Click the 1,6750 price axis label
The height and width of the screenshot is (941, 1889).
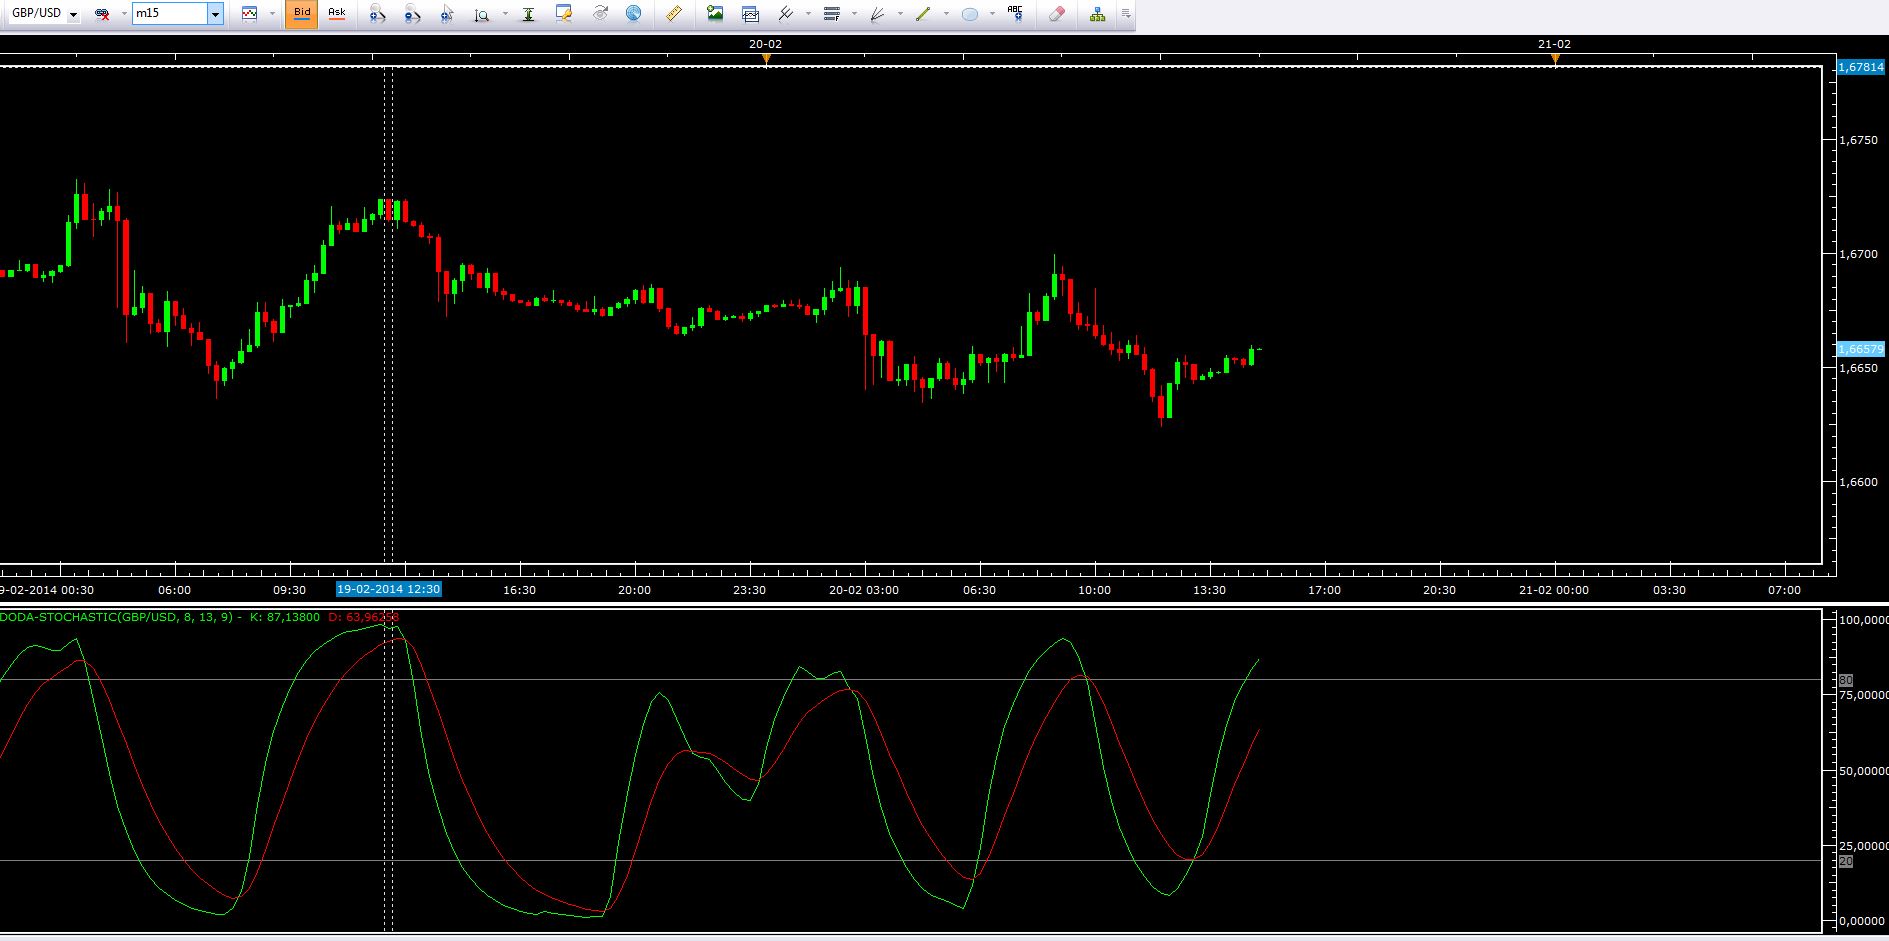1859,140
